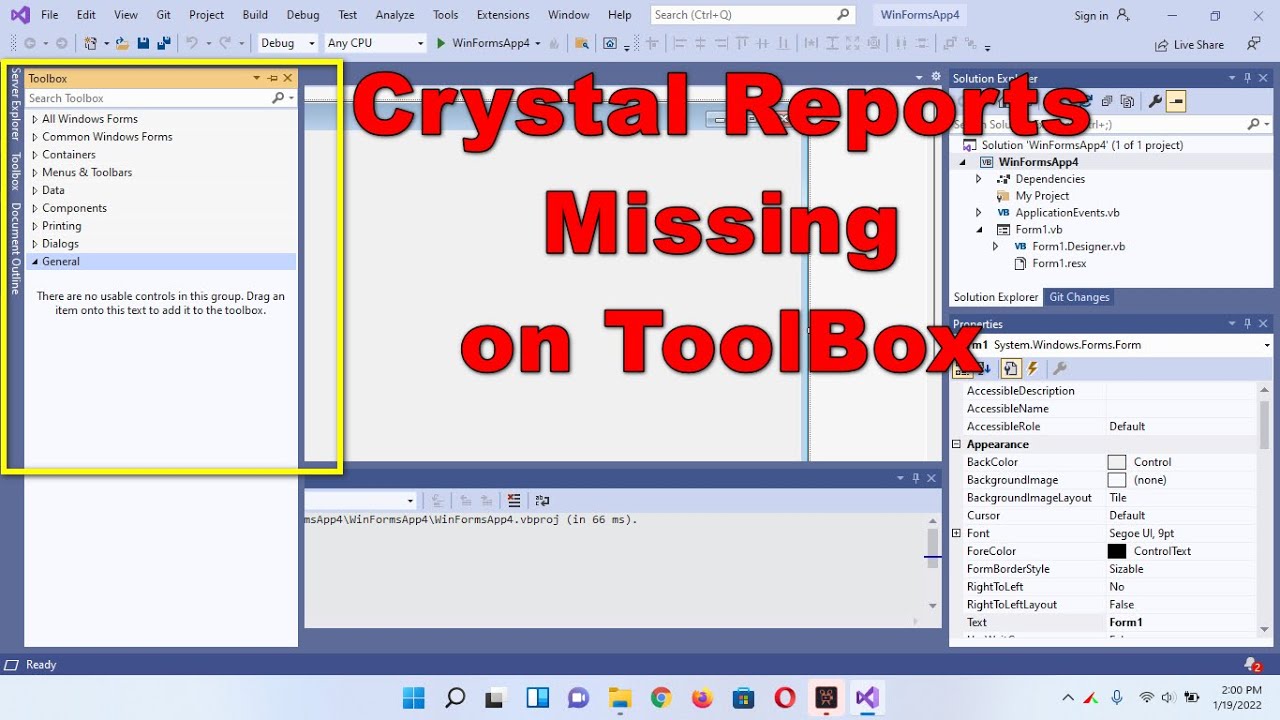Image resolution: width=1280 pixels, height=720 pixels.
Task: Click the Save All toolbar icon
Action: (162, 43)
